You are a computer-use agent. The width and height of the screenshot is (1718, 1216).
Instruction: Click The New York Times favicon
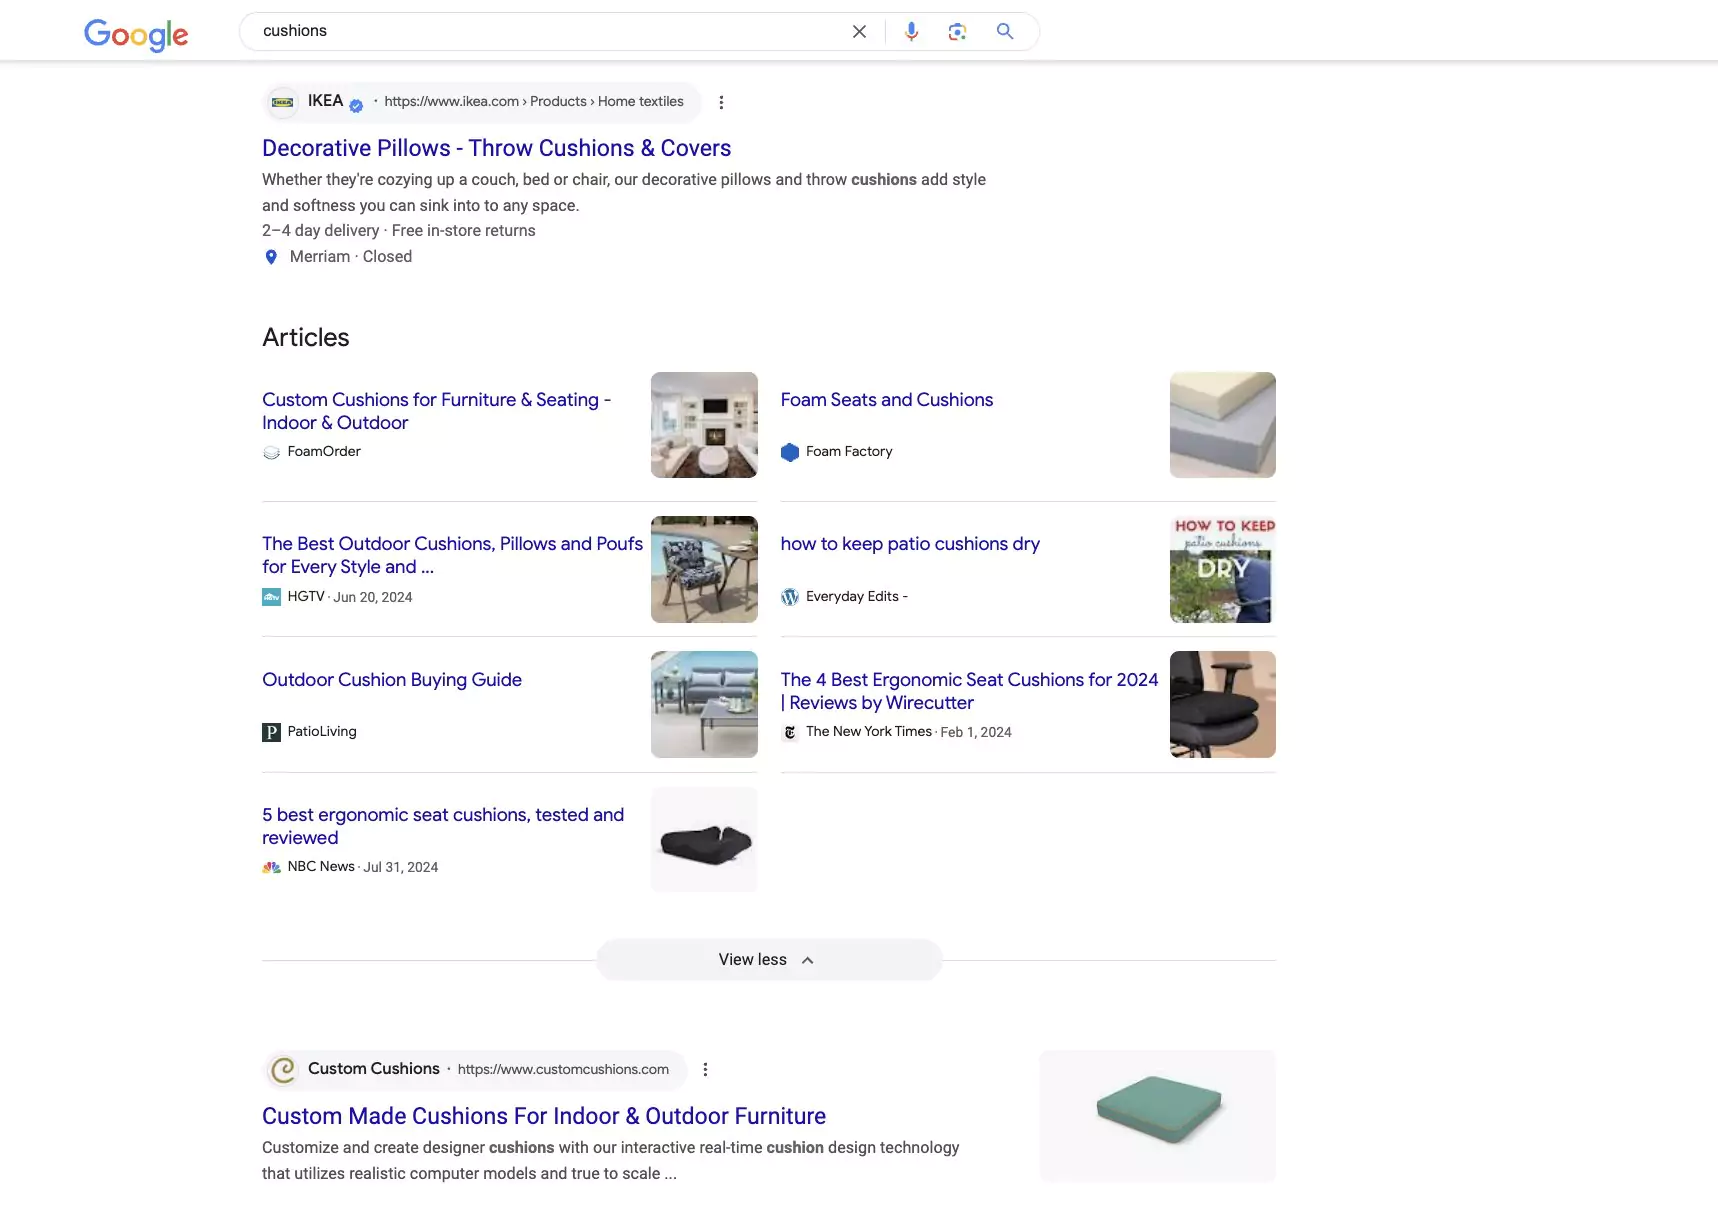(790, 732)
